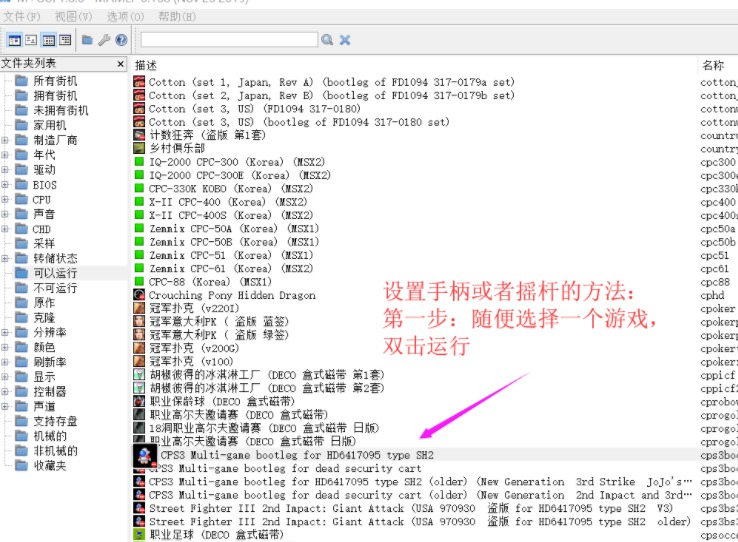Expand the 制造厂商 tree node
The height and width of the screenshot is (542, 738).
[5, 140]
